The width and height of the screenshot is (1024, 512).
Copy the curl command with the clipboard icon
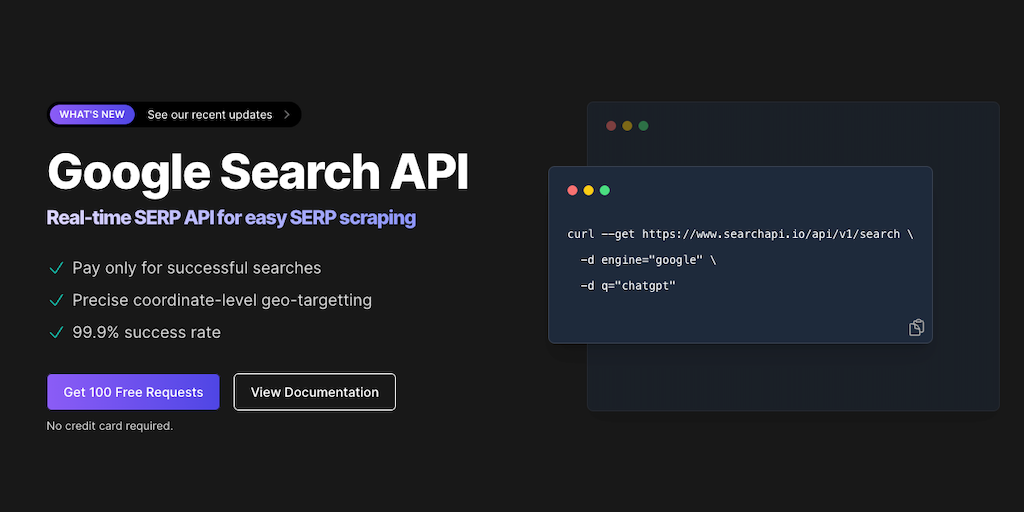coord(916,328)
